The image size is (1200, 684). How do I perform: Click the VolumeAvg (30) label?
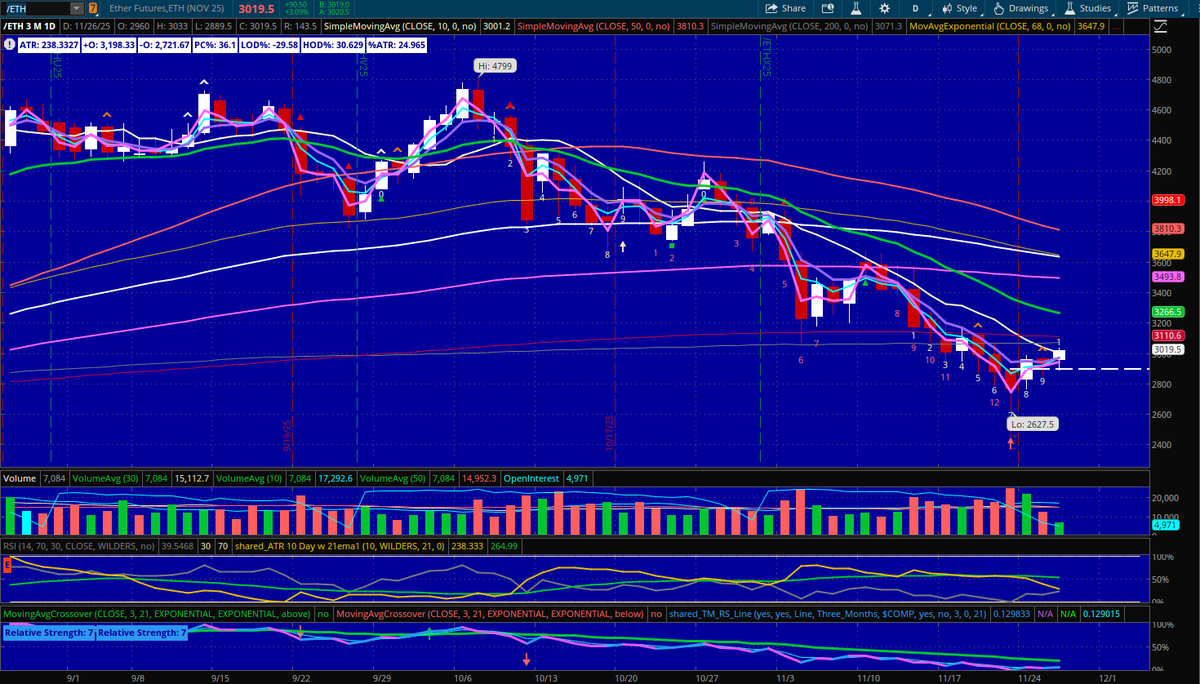coord(104,478)
